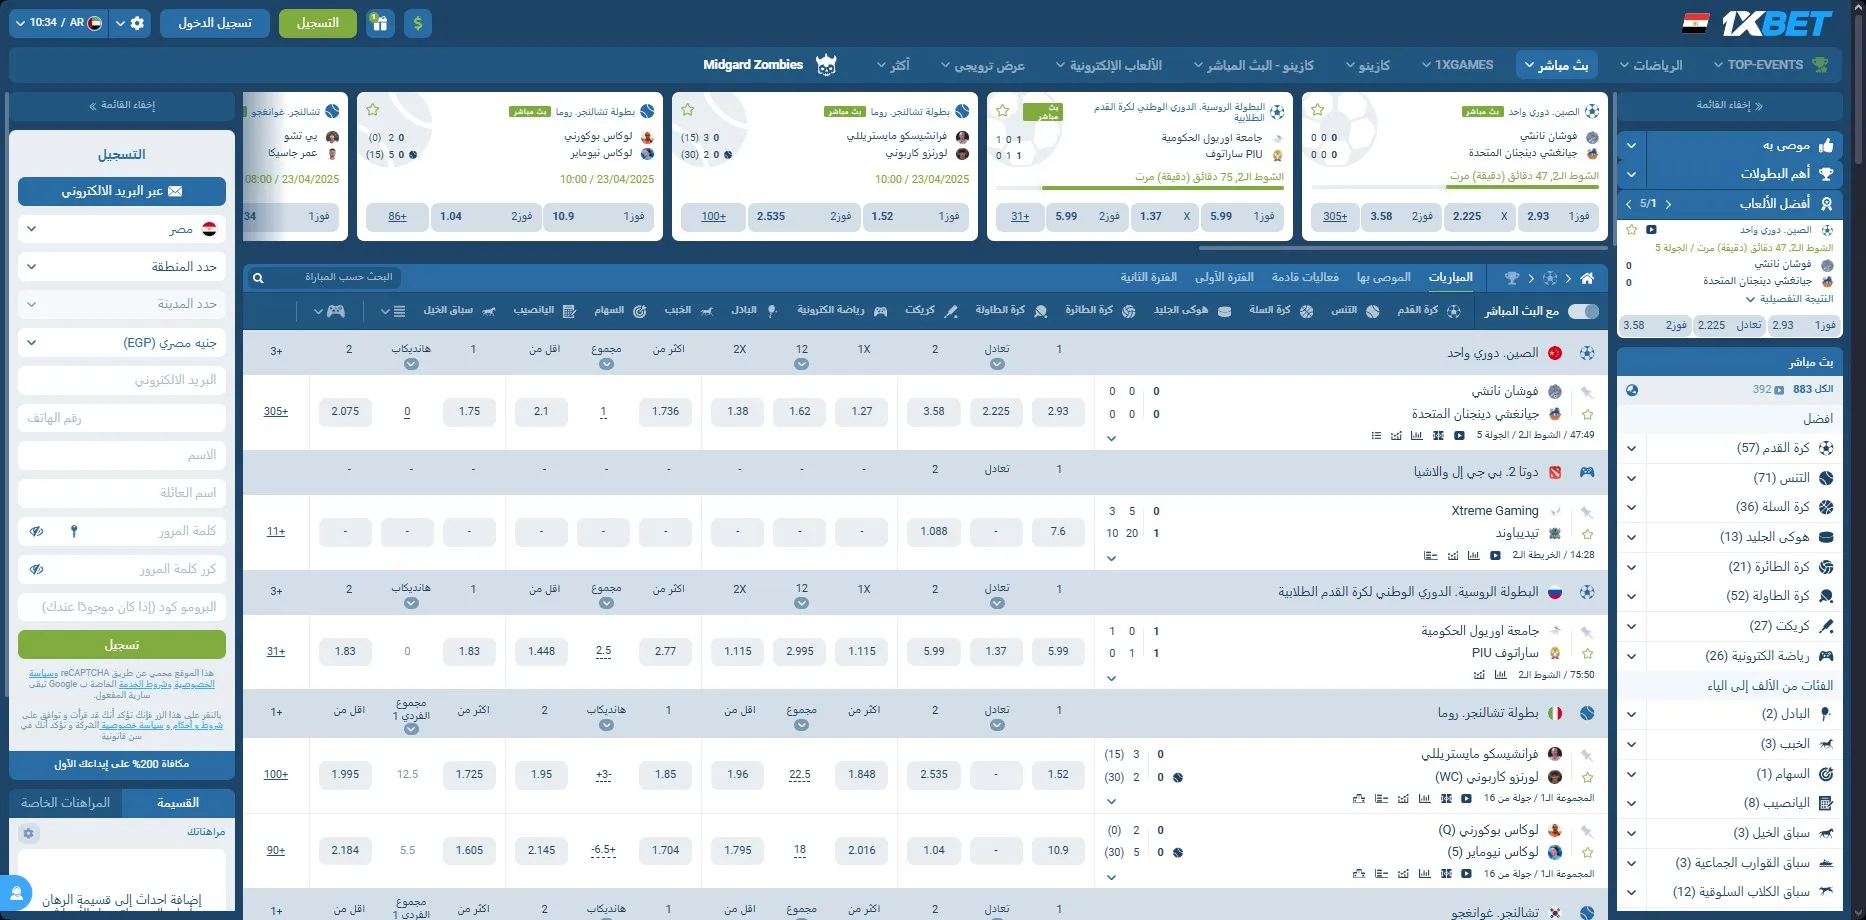
Task: Switch to فعاليات قادمة tab
Action: click(x=1305, y=277)
